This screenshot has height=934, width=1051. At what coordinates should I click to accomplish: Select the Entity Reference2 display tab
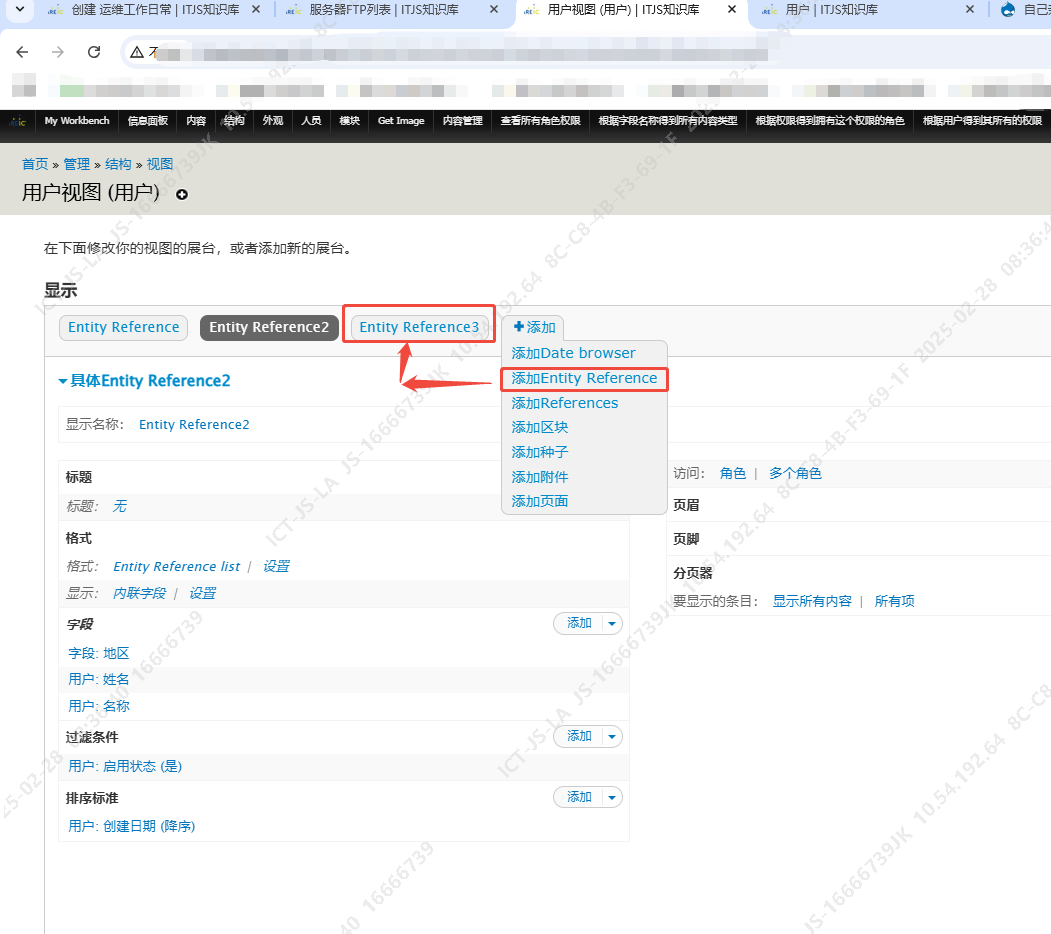[269, 327]
